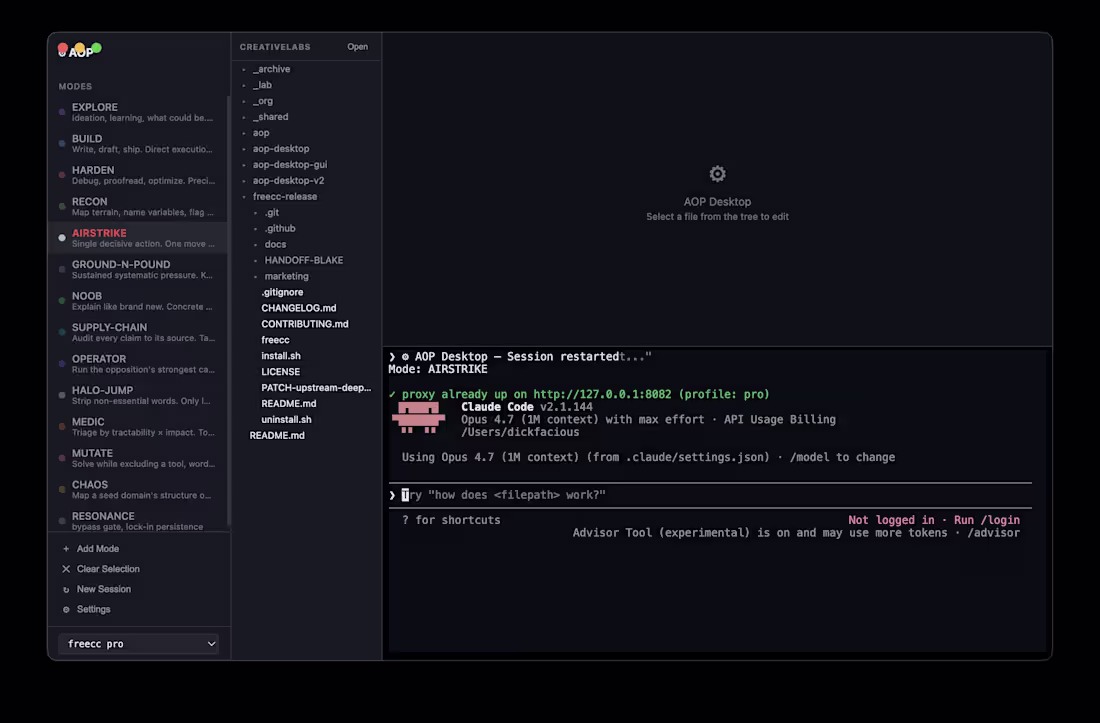Click the refresh icon beside New Session

pyautogui.click(x=66, y=590)
